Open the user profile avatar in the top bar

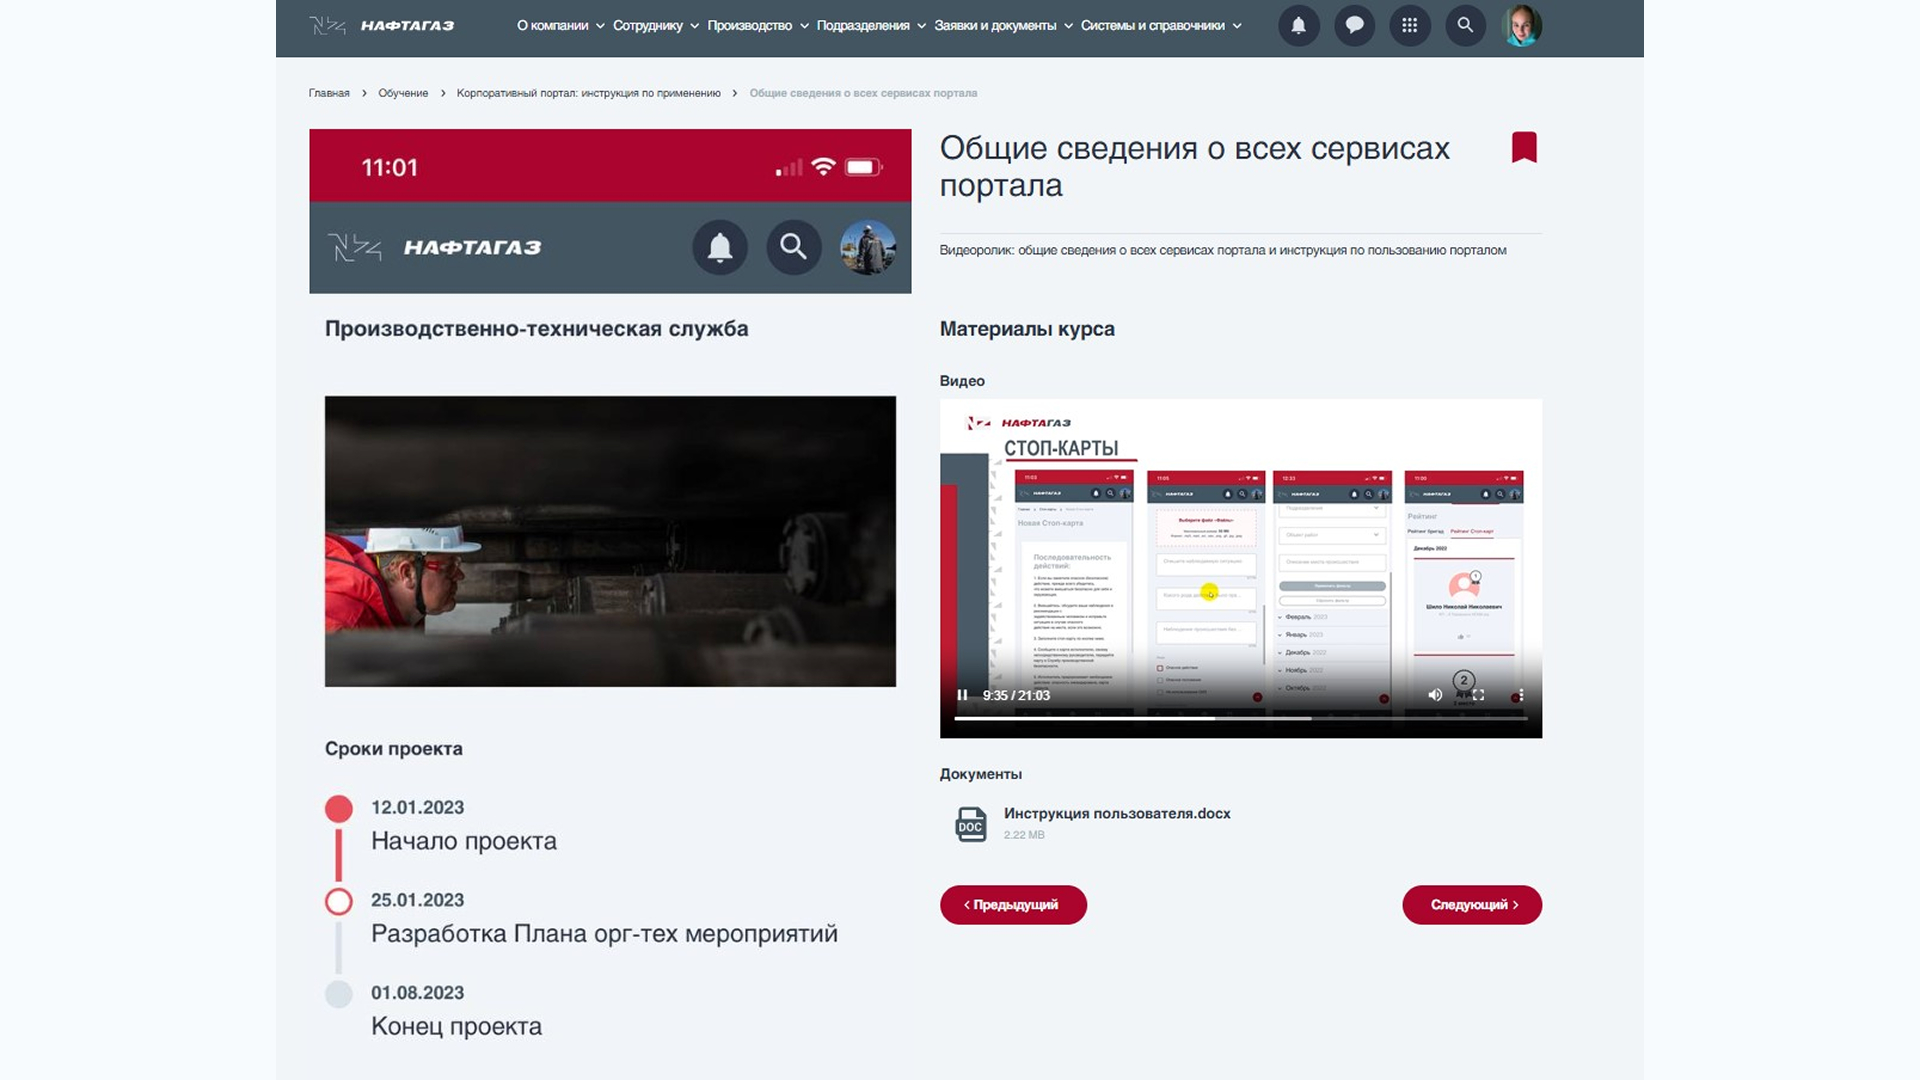tap(1522, 25)
